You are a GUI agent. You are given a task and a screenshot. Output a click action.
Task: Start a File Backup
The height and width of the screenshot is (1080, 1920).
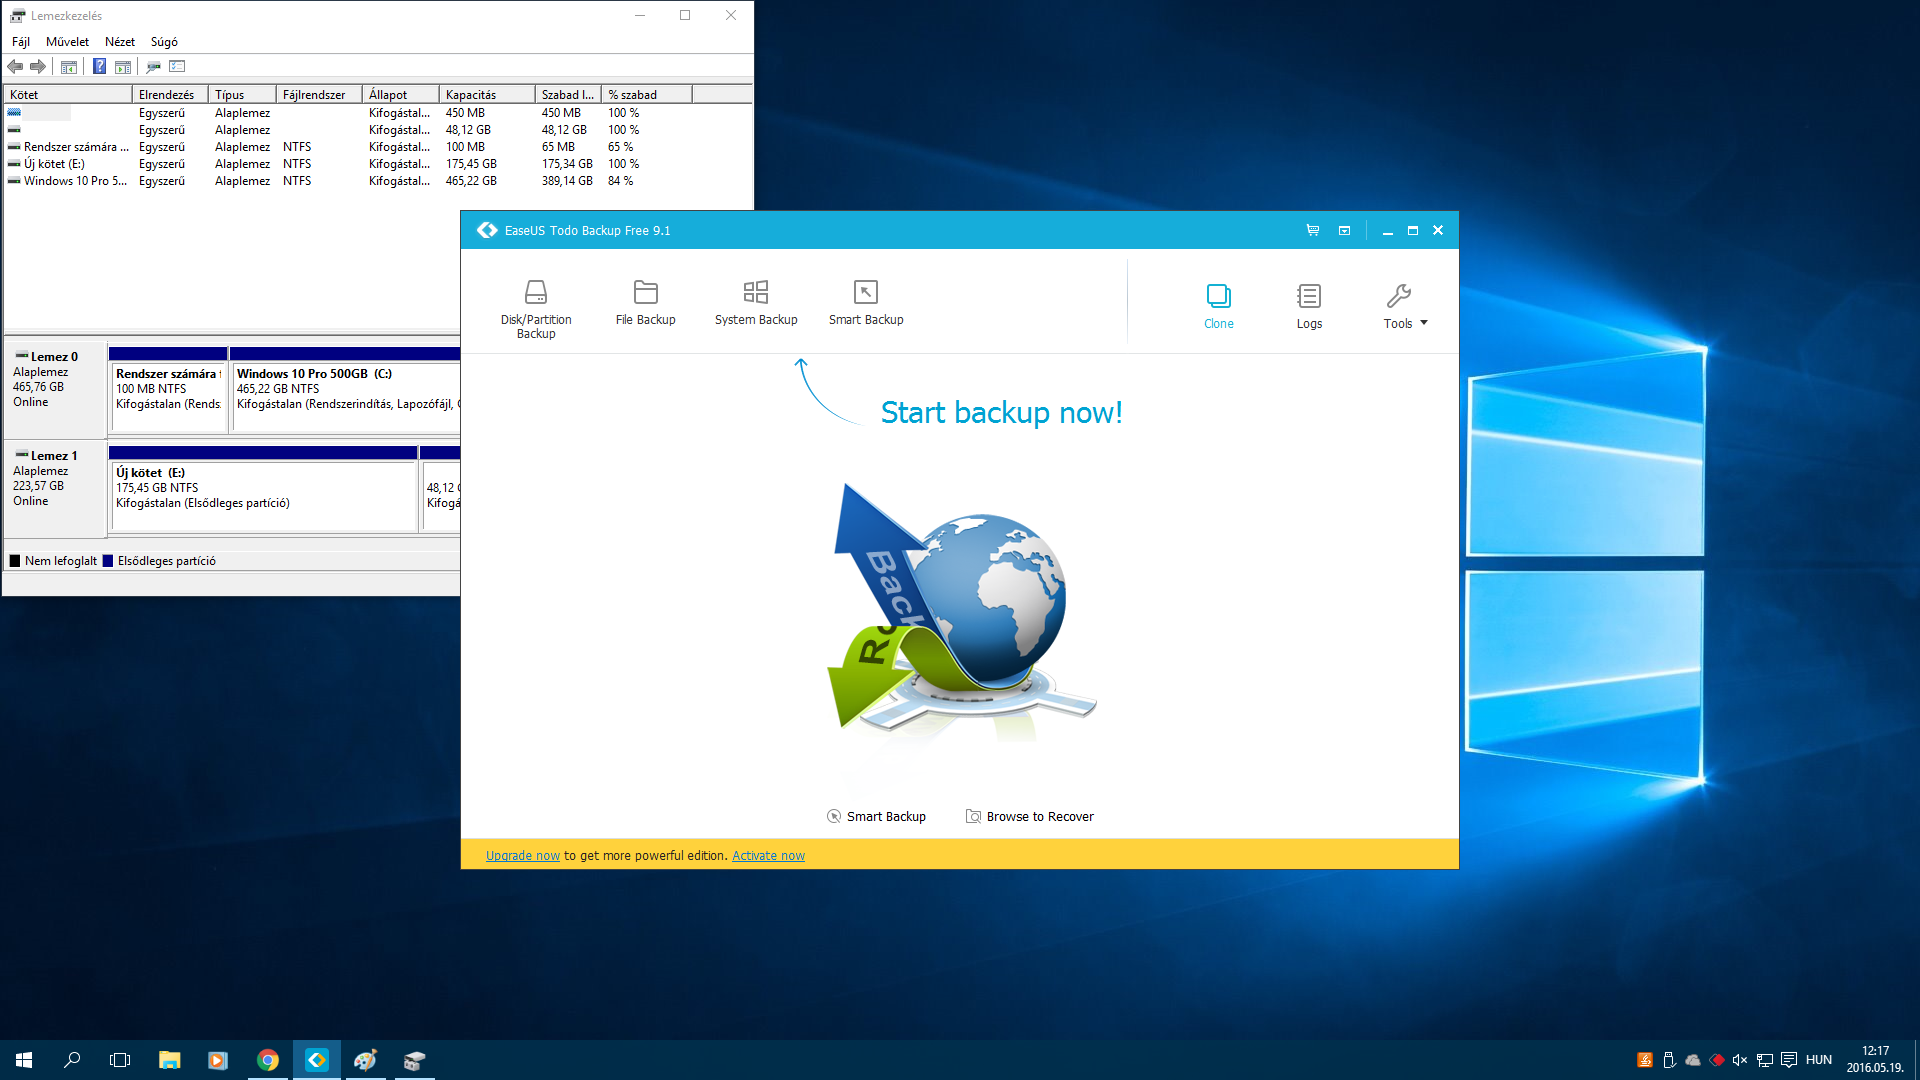(645, 303)
